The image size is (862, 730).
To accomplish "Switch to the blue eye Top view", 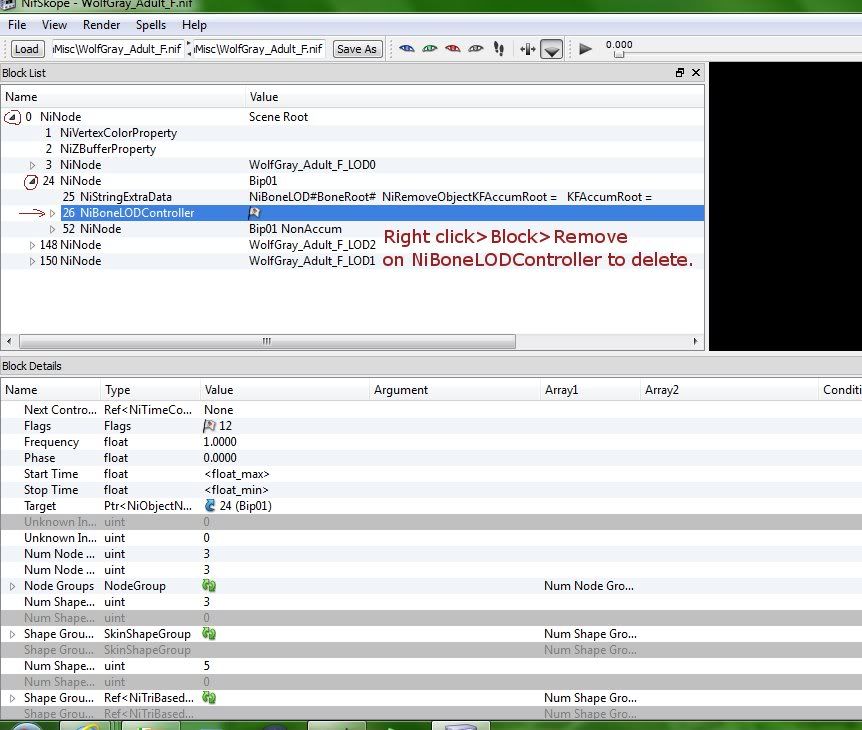I will (407, 48).
